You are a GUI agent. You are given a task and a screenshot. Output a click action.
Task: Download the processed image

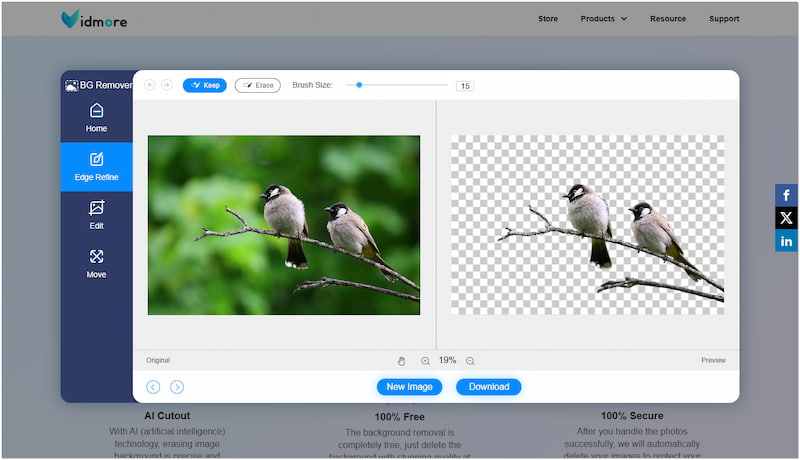(x=489, y=387)
